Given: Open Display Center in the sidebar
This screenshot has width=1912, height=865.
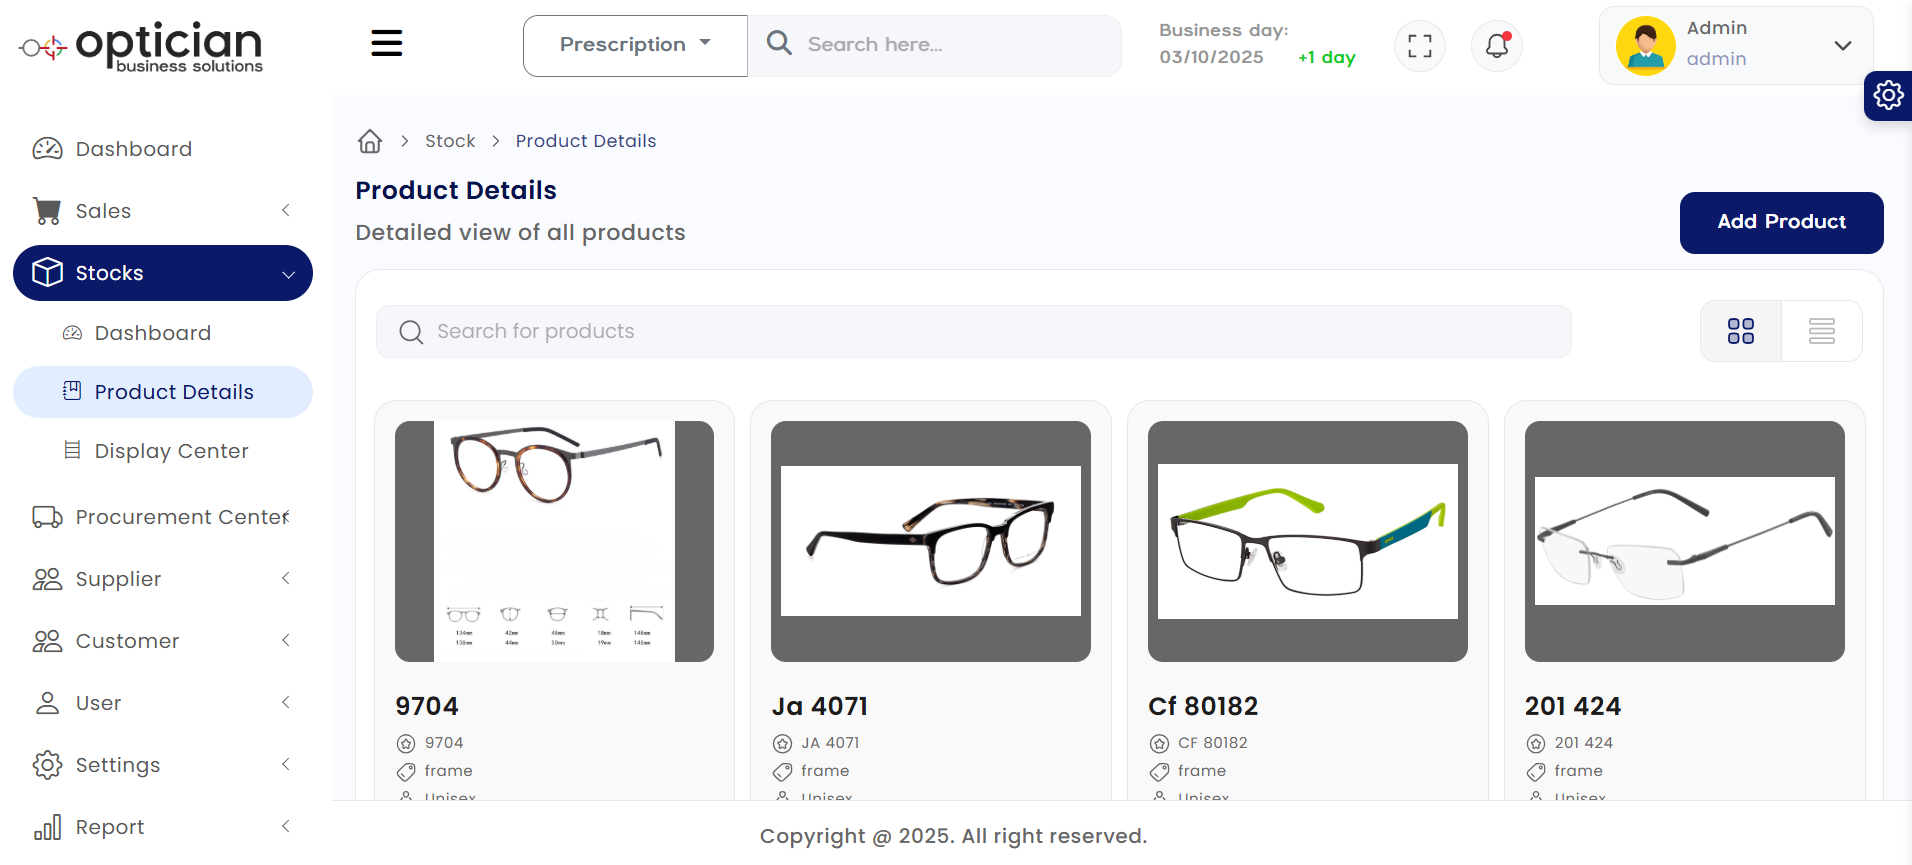Looking at the screenshot, I should [x=171, y=451].
